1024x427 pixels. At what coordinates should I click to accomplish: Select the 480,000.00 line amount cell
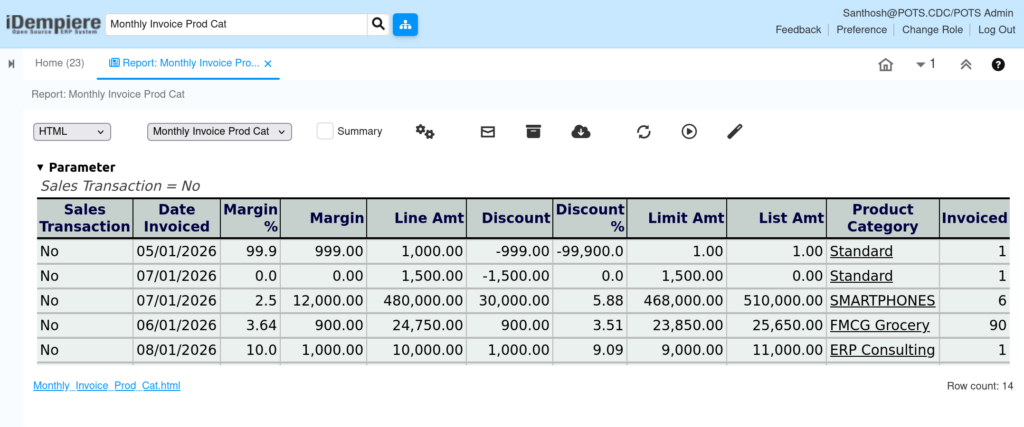tap(417, 301)
